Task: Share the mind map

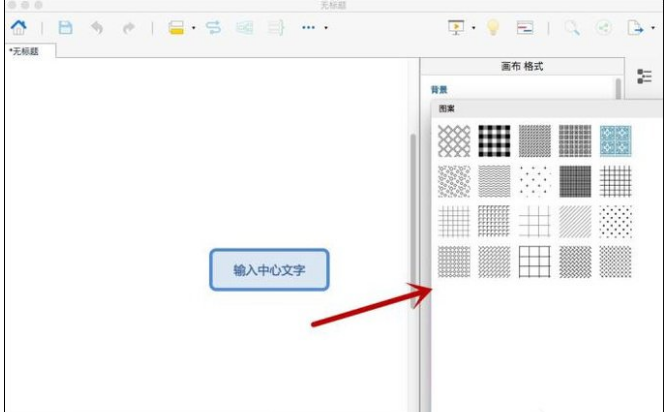Action: coord(603,28)
